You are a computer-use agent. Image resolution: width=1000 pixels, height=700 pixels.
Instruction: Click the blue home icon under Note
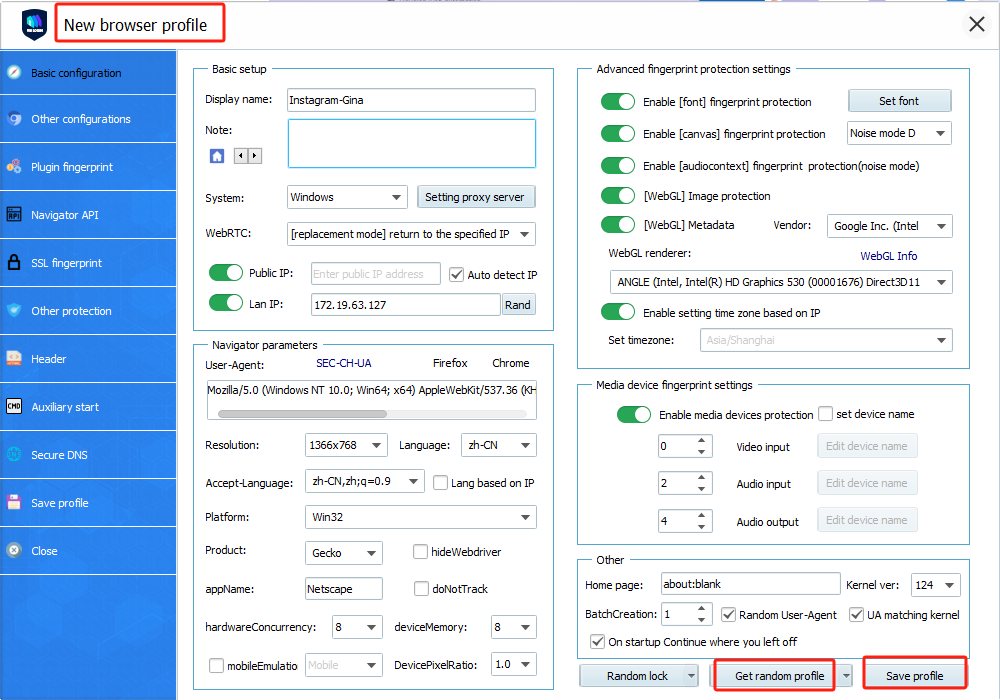(x=217, y=156)
